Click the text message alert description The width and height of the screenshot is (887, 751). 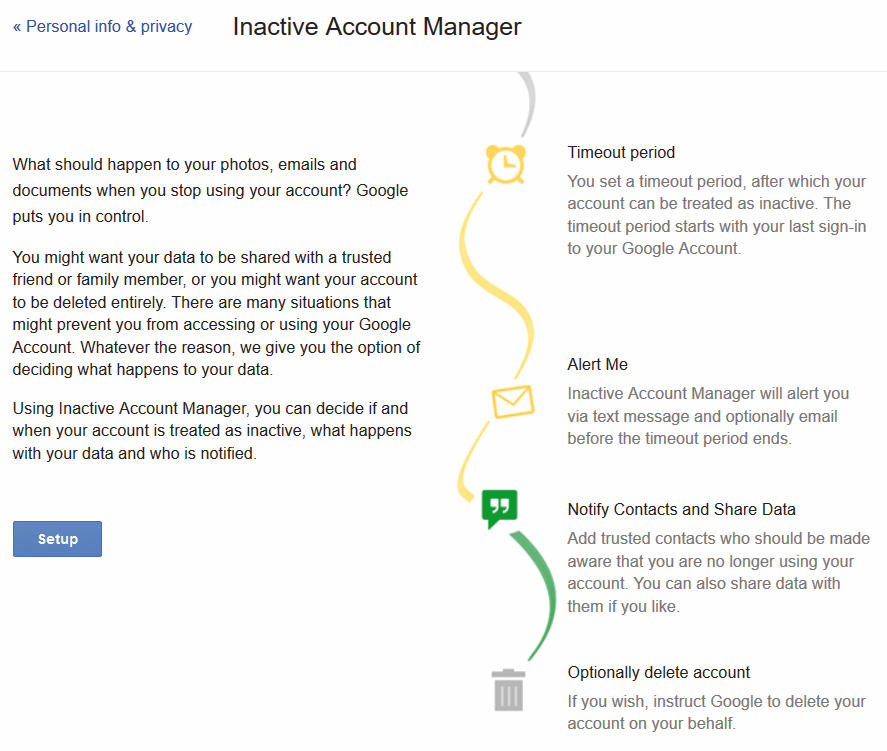click(x=708, y=416)
